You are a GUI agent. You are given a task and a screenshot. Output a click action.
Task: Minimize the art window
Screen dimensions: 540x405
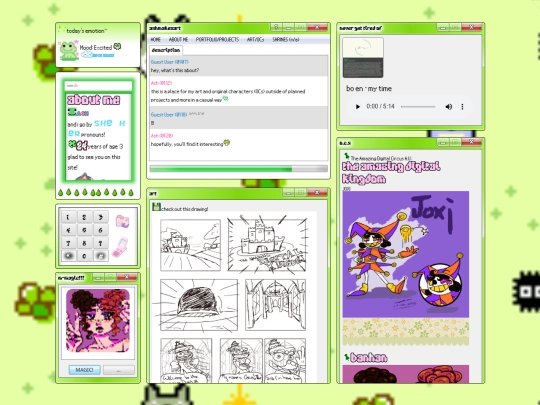(x=288, y=193)
